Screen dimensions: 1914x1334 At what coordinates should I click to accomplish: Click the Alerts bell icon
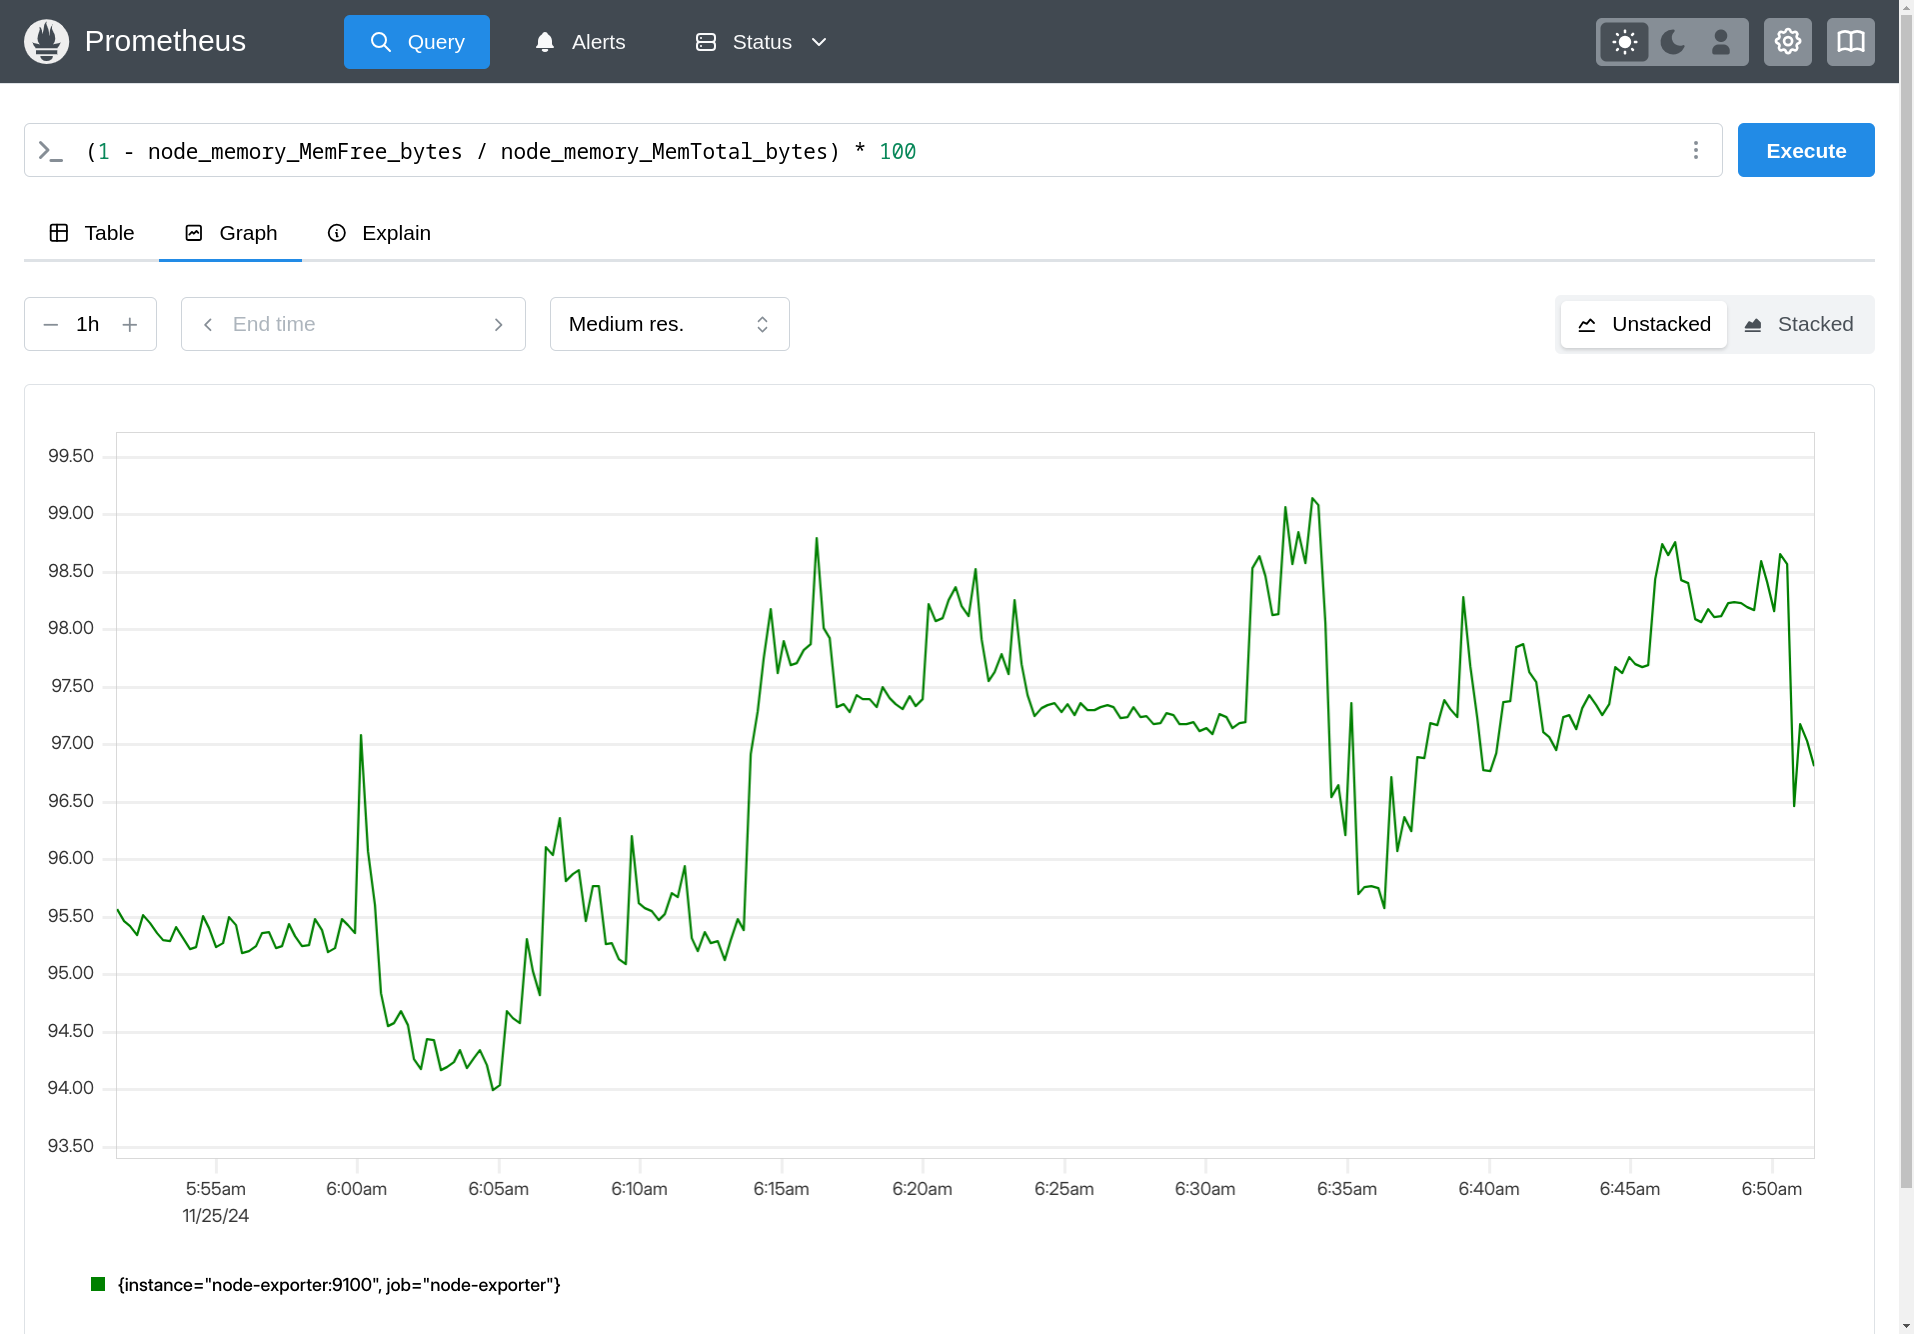click(x=543, y=41)
